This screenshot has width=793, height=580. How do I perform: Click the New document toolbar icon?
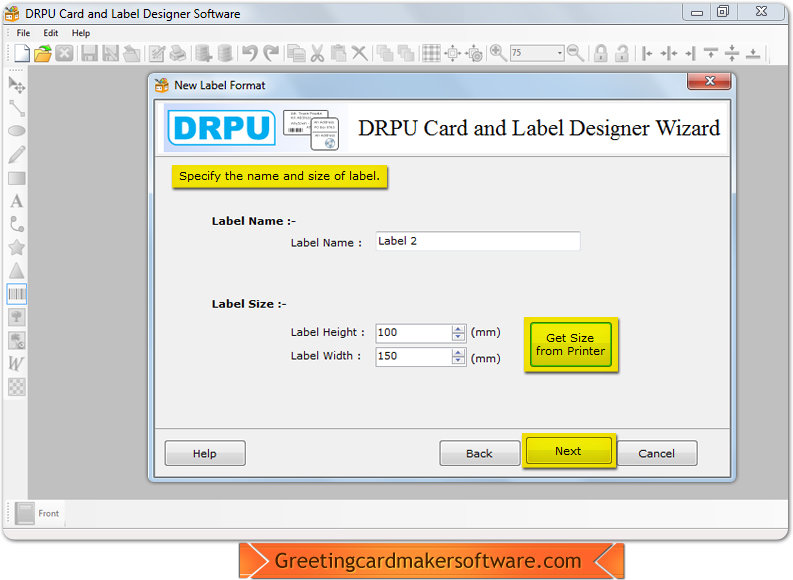[22, 53]
